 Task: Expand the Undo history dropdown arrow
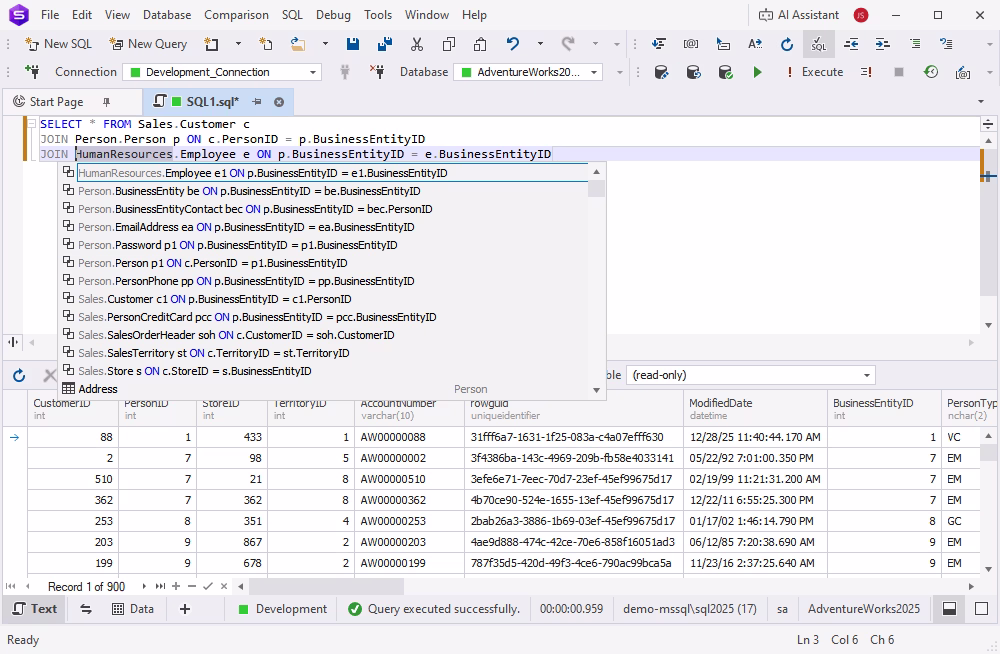(x=540, y=44)
